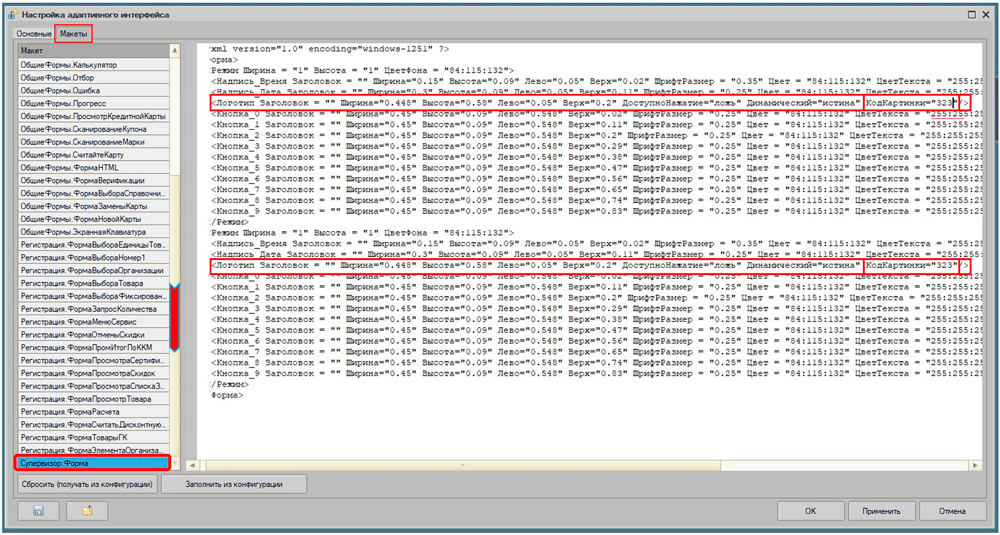Switch to the Основные tab
Viewport: 1000px width, 535px height.
32,33
